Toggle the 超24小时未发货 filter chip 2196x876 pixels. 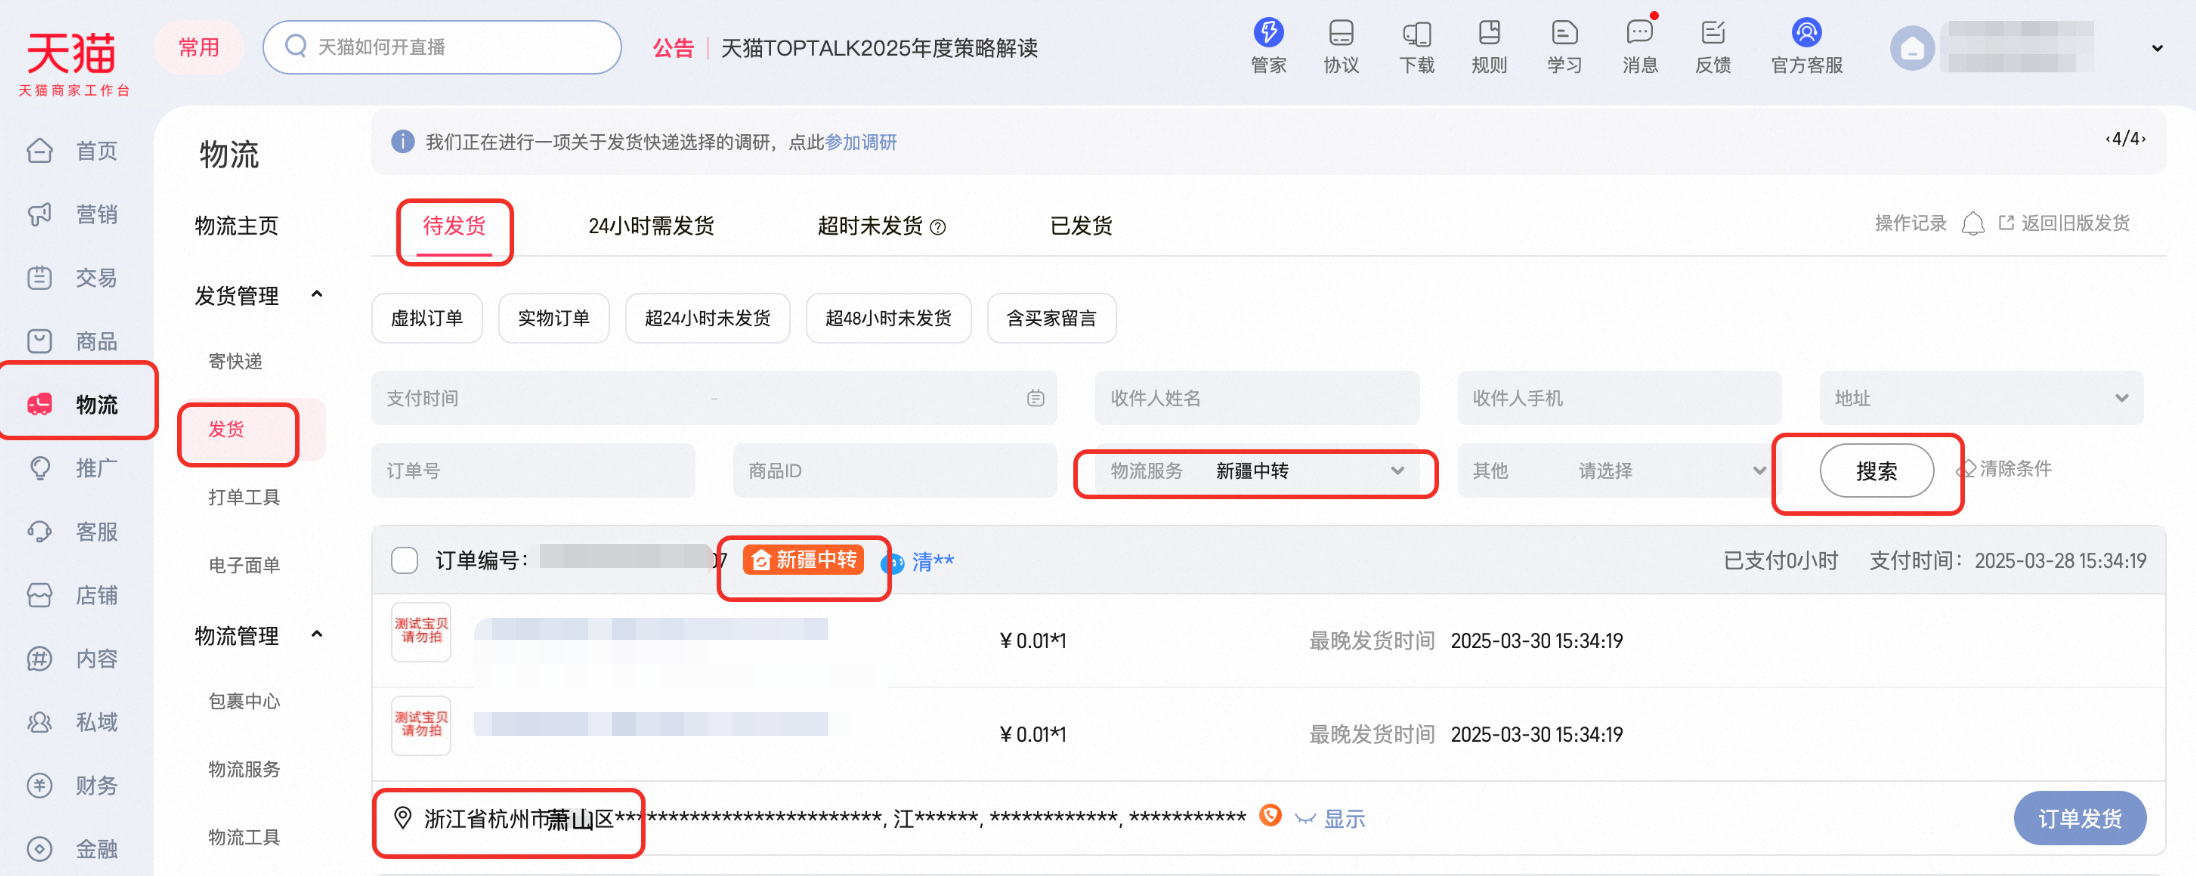[x=708, y=318]
